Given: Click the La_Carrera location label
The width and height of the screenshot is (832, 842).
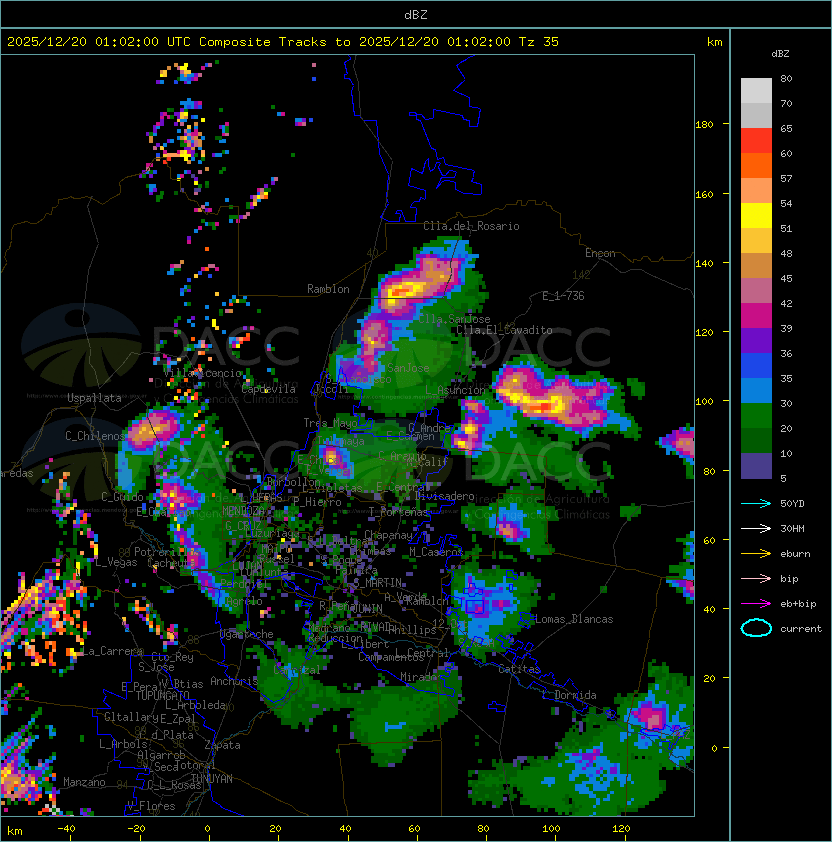Looking at the screenshot, I should coord(107,651).
